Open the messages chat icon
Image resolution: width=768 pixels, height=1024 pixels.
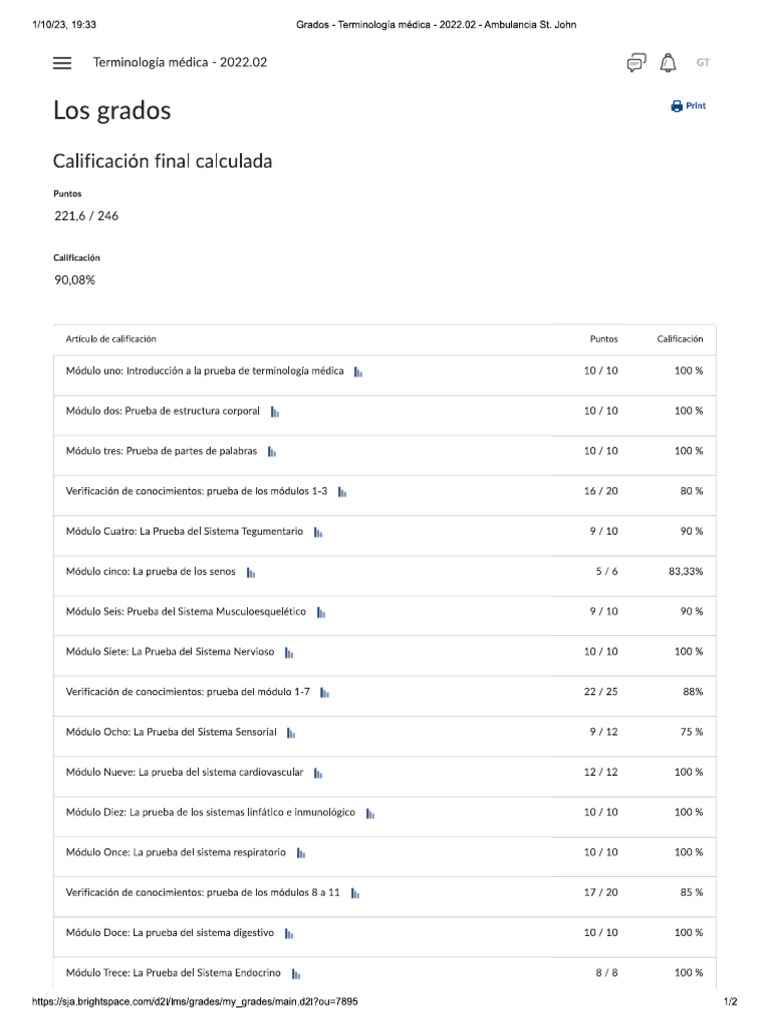pyautogui.click(x=636, y=63)
